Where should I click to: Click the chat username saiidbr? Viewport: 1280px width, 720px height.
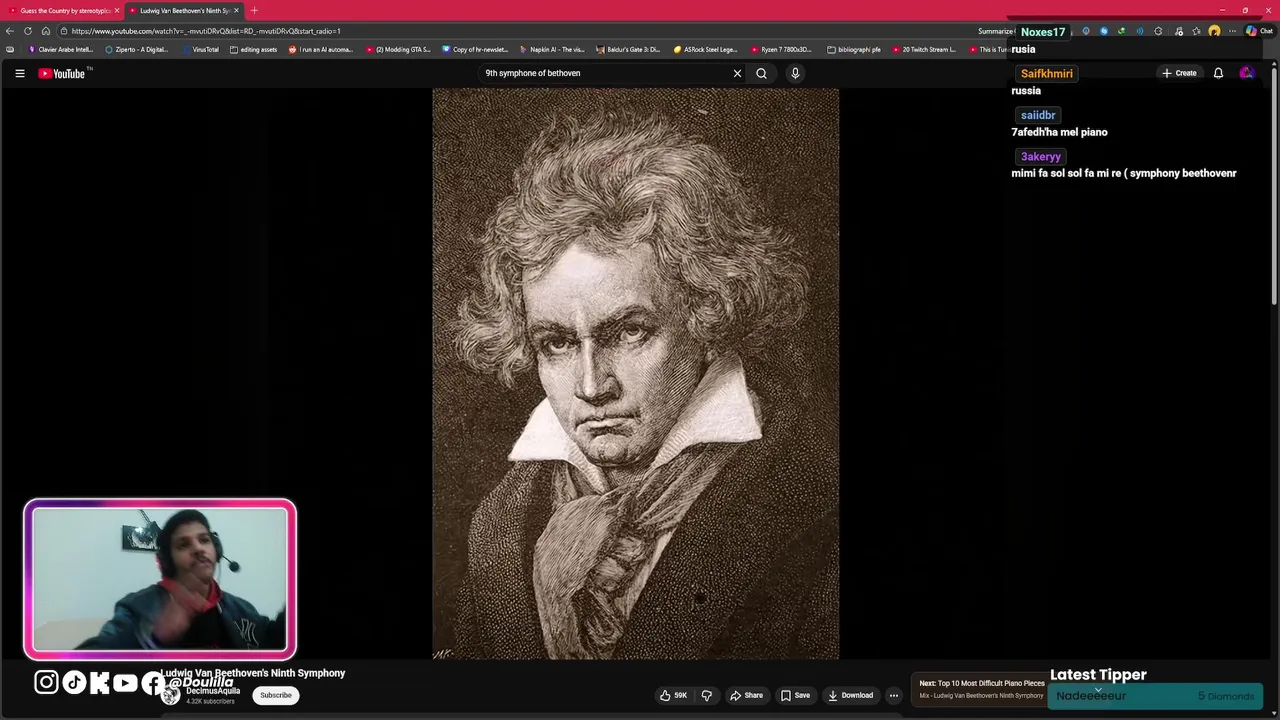1038,115
